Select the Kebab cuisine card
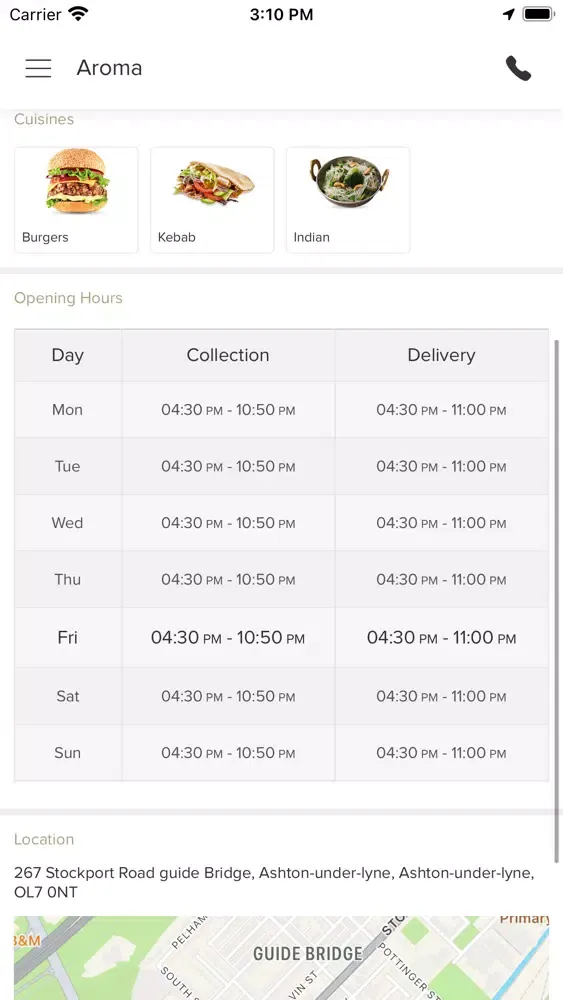This screenshot has width=563, height=1000. coord(212,200)
